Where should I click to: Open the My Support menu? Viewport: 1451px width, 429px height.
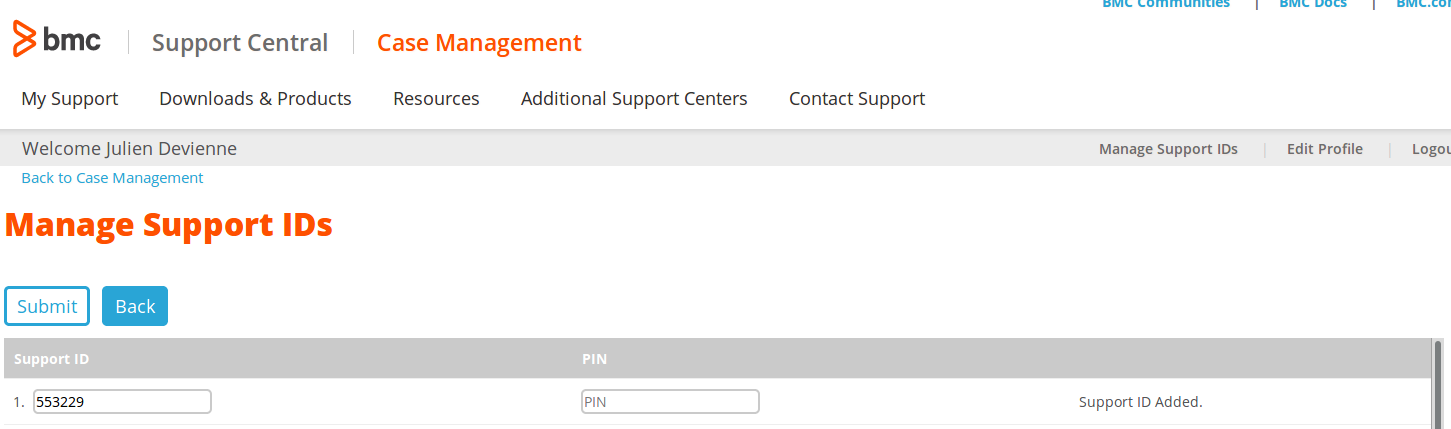[70, 99]
